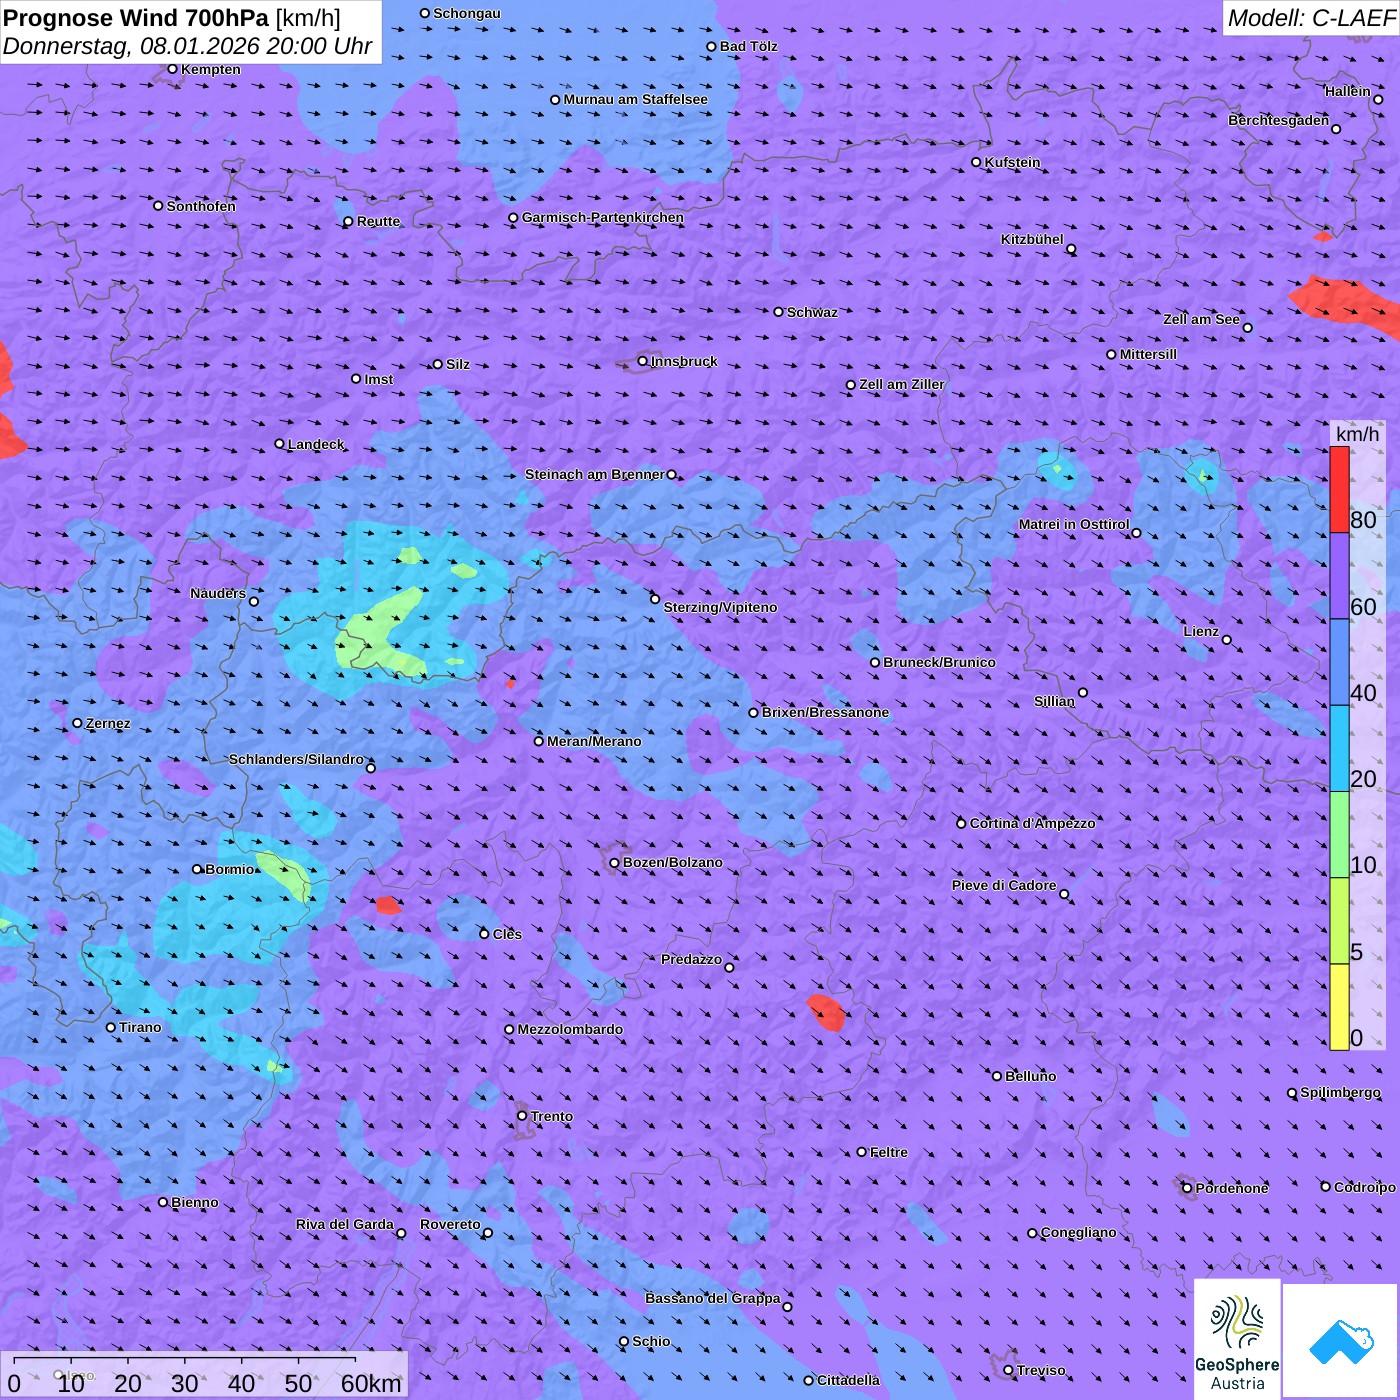Click the green 10–20 legend swatch

coord(1339,835)
